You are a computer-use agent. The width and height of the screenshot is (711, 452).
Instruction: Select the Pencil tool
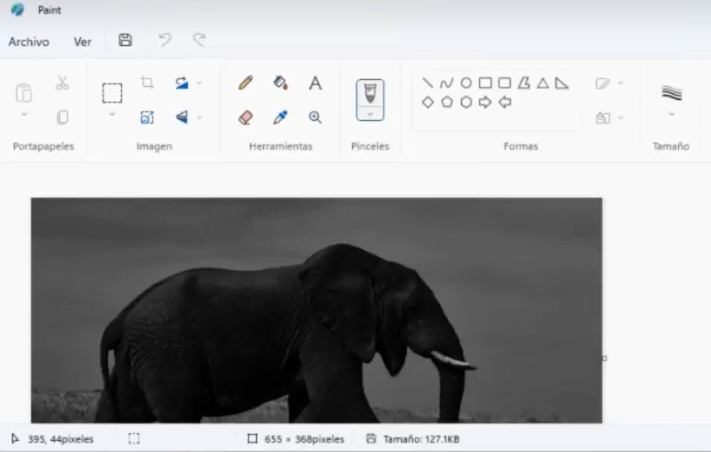click(246, 83)
